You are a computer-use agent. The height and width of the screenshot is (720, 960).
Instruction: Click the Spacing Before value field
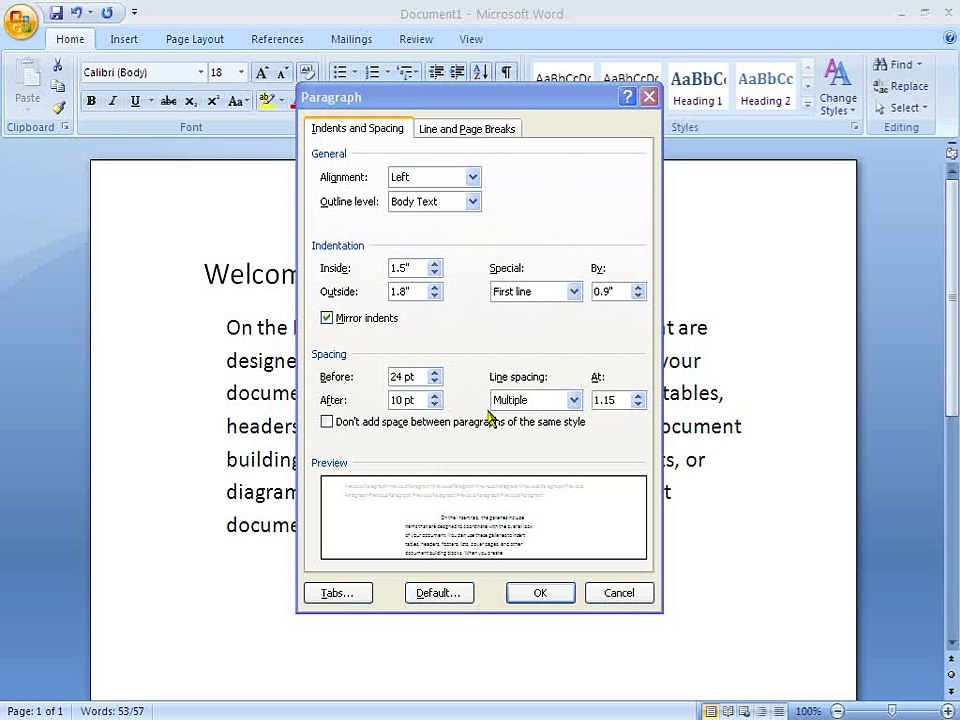click(x=408, y=377)
